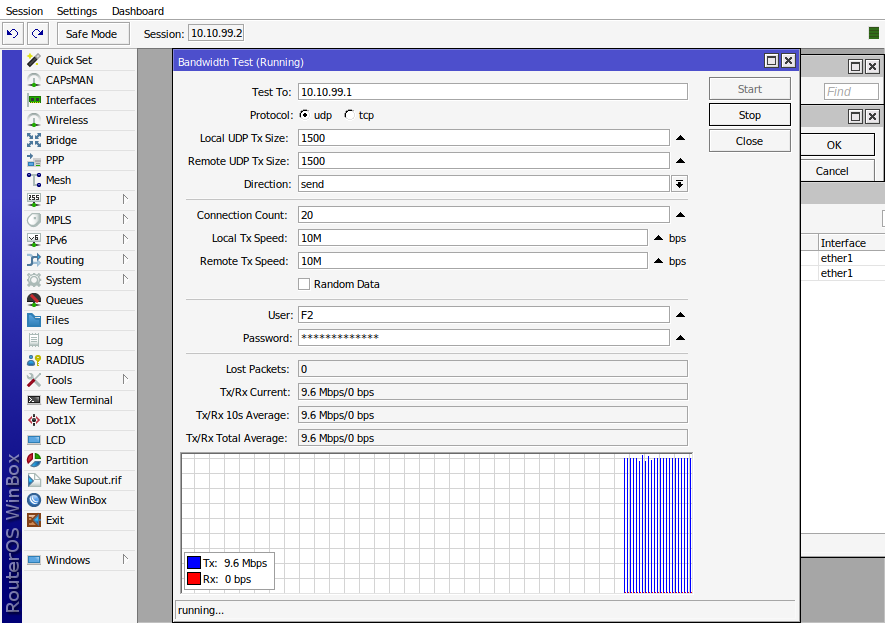Viewport: 885px width, 623px height.
Task: Open the Settings menu
Action: 77,11
